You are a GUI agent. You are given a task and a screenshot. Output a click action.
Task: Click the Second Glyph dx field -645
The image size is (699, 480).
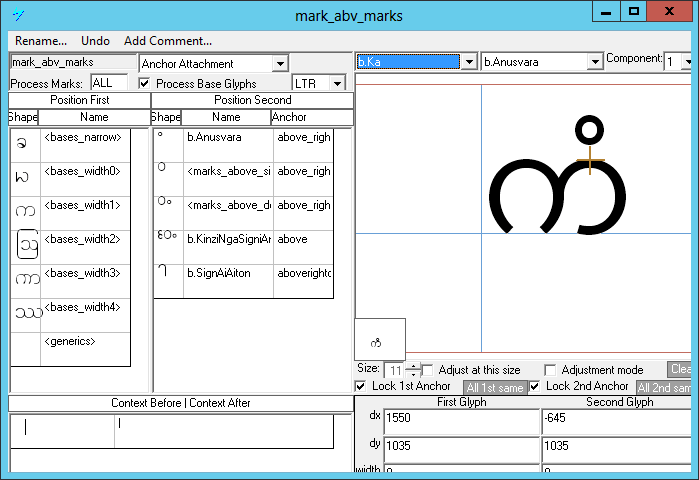pos(617,421)
